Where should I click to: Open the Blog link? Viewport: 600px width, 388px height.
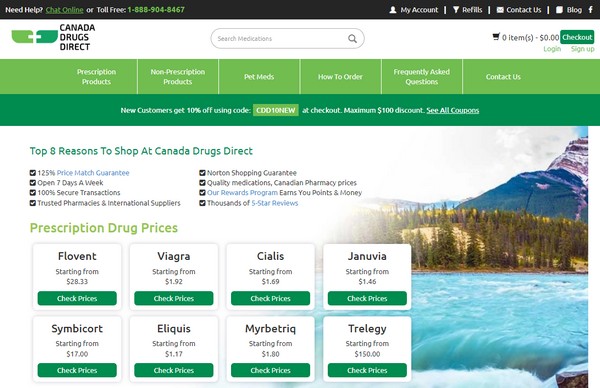(574, 10)
